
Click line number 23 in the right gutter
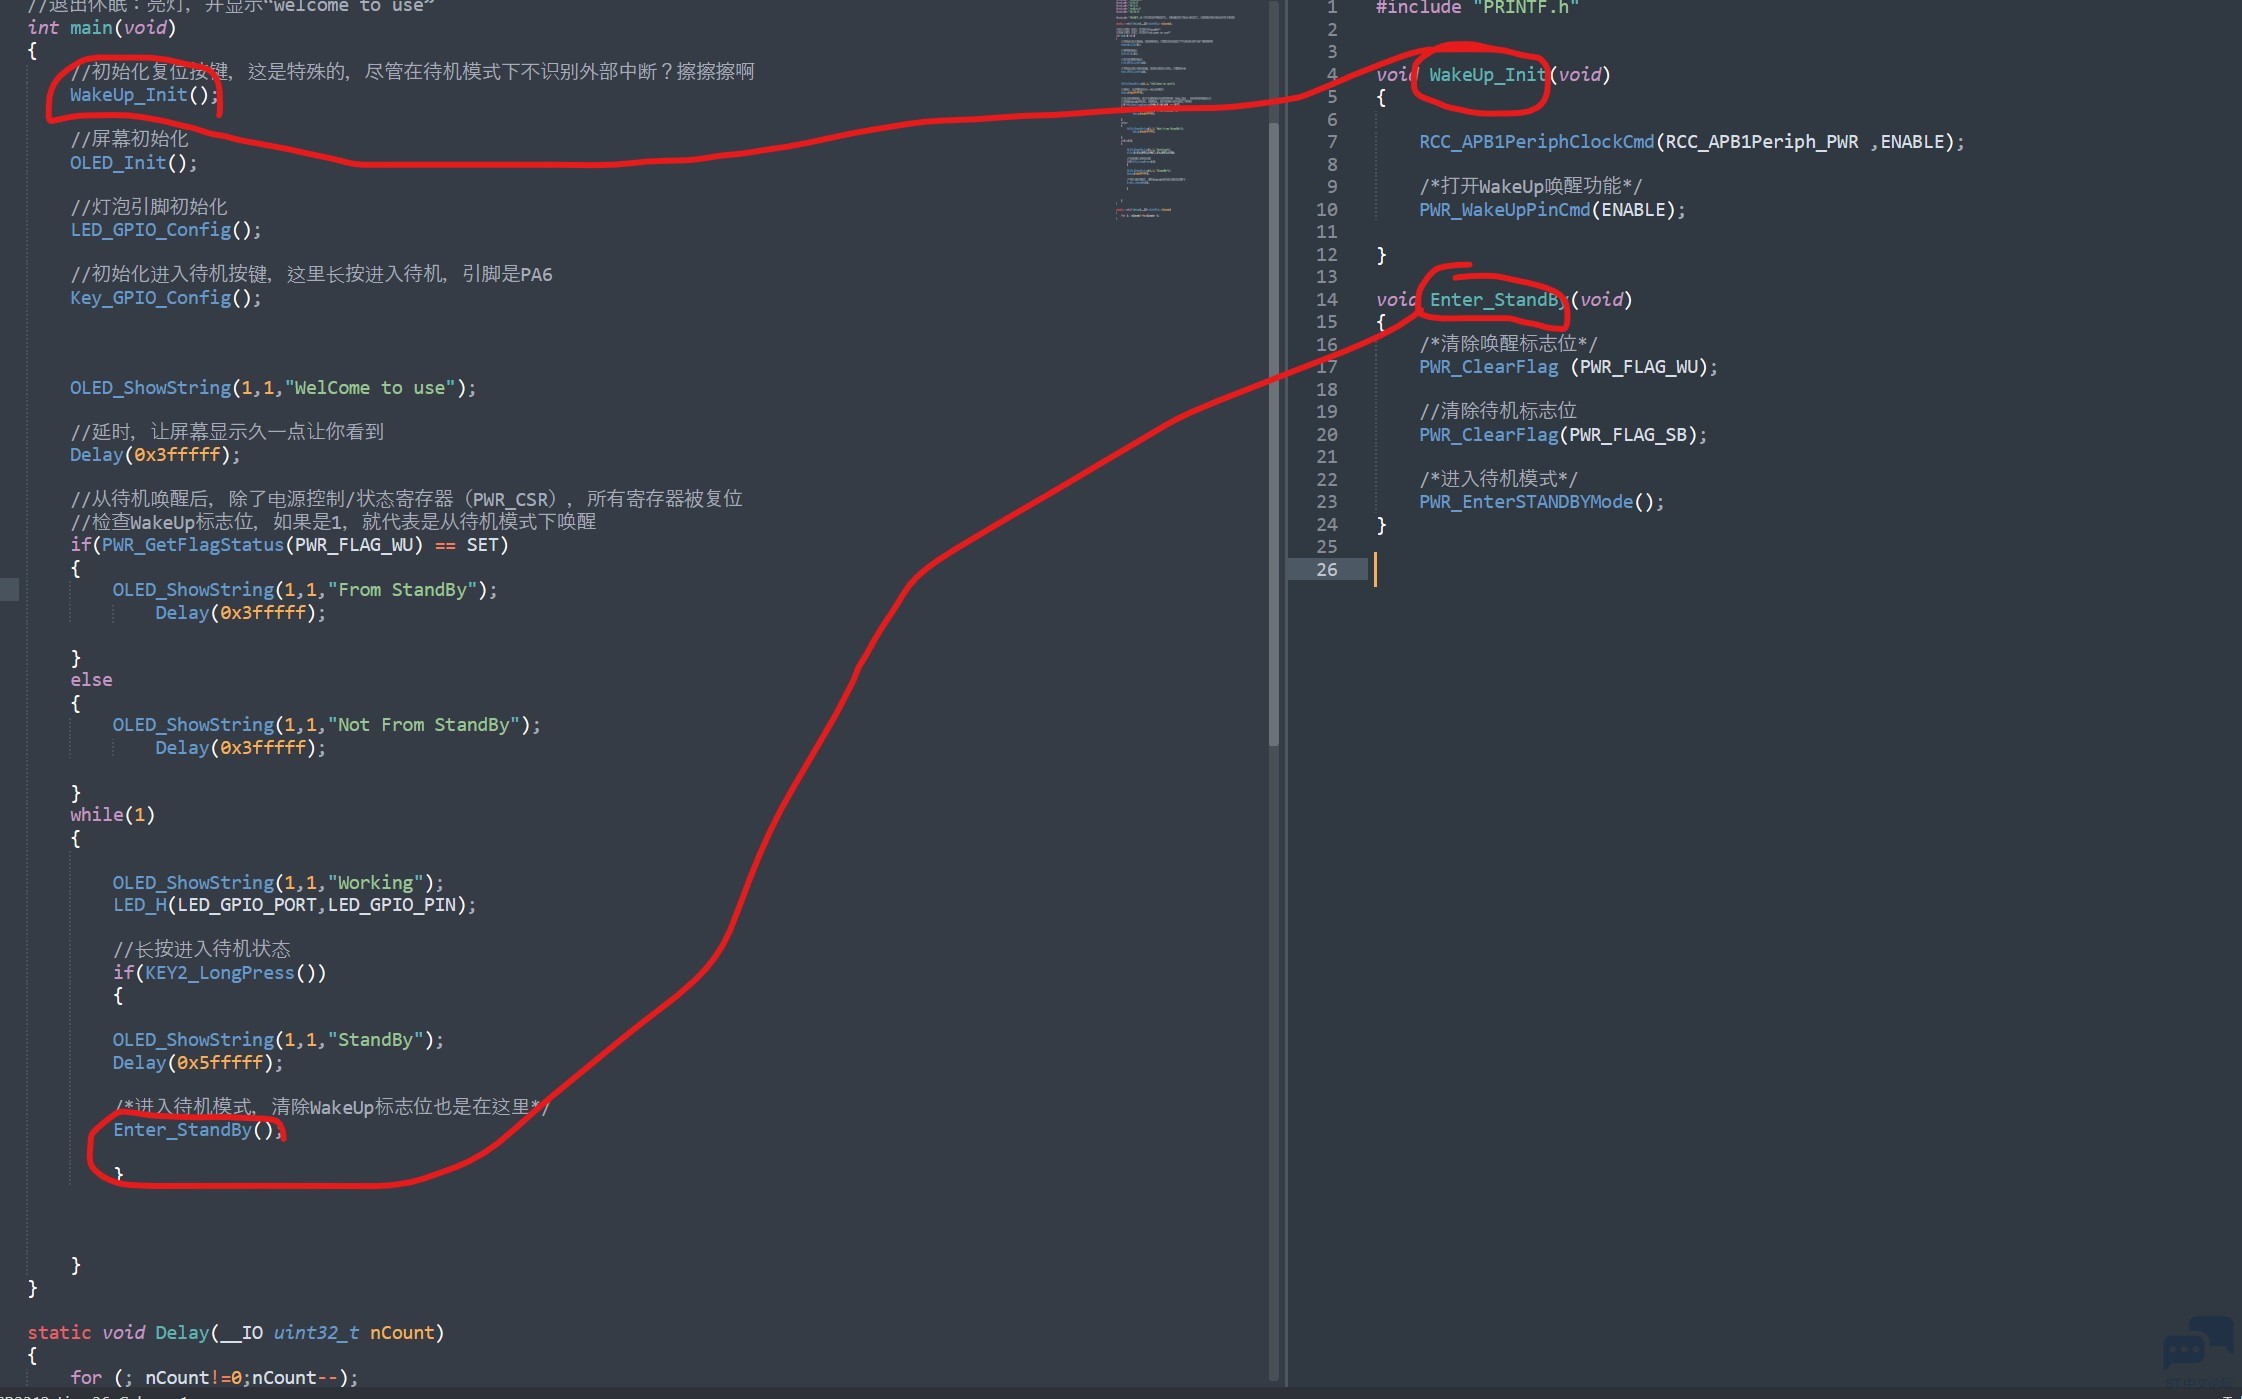point(1327,502)
